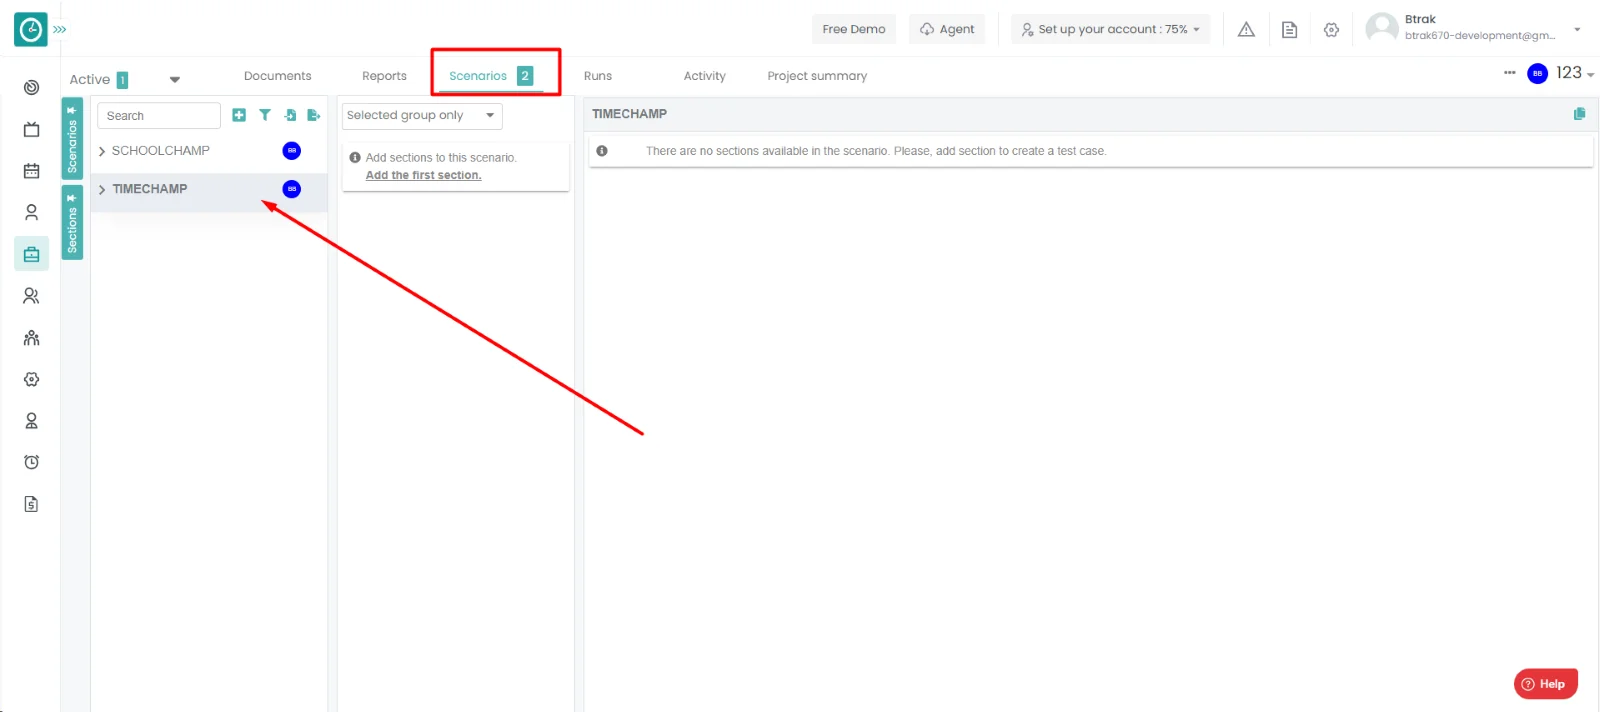Open the 'Selected group only' dropdown

[x=421, y=116]
